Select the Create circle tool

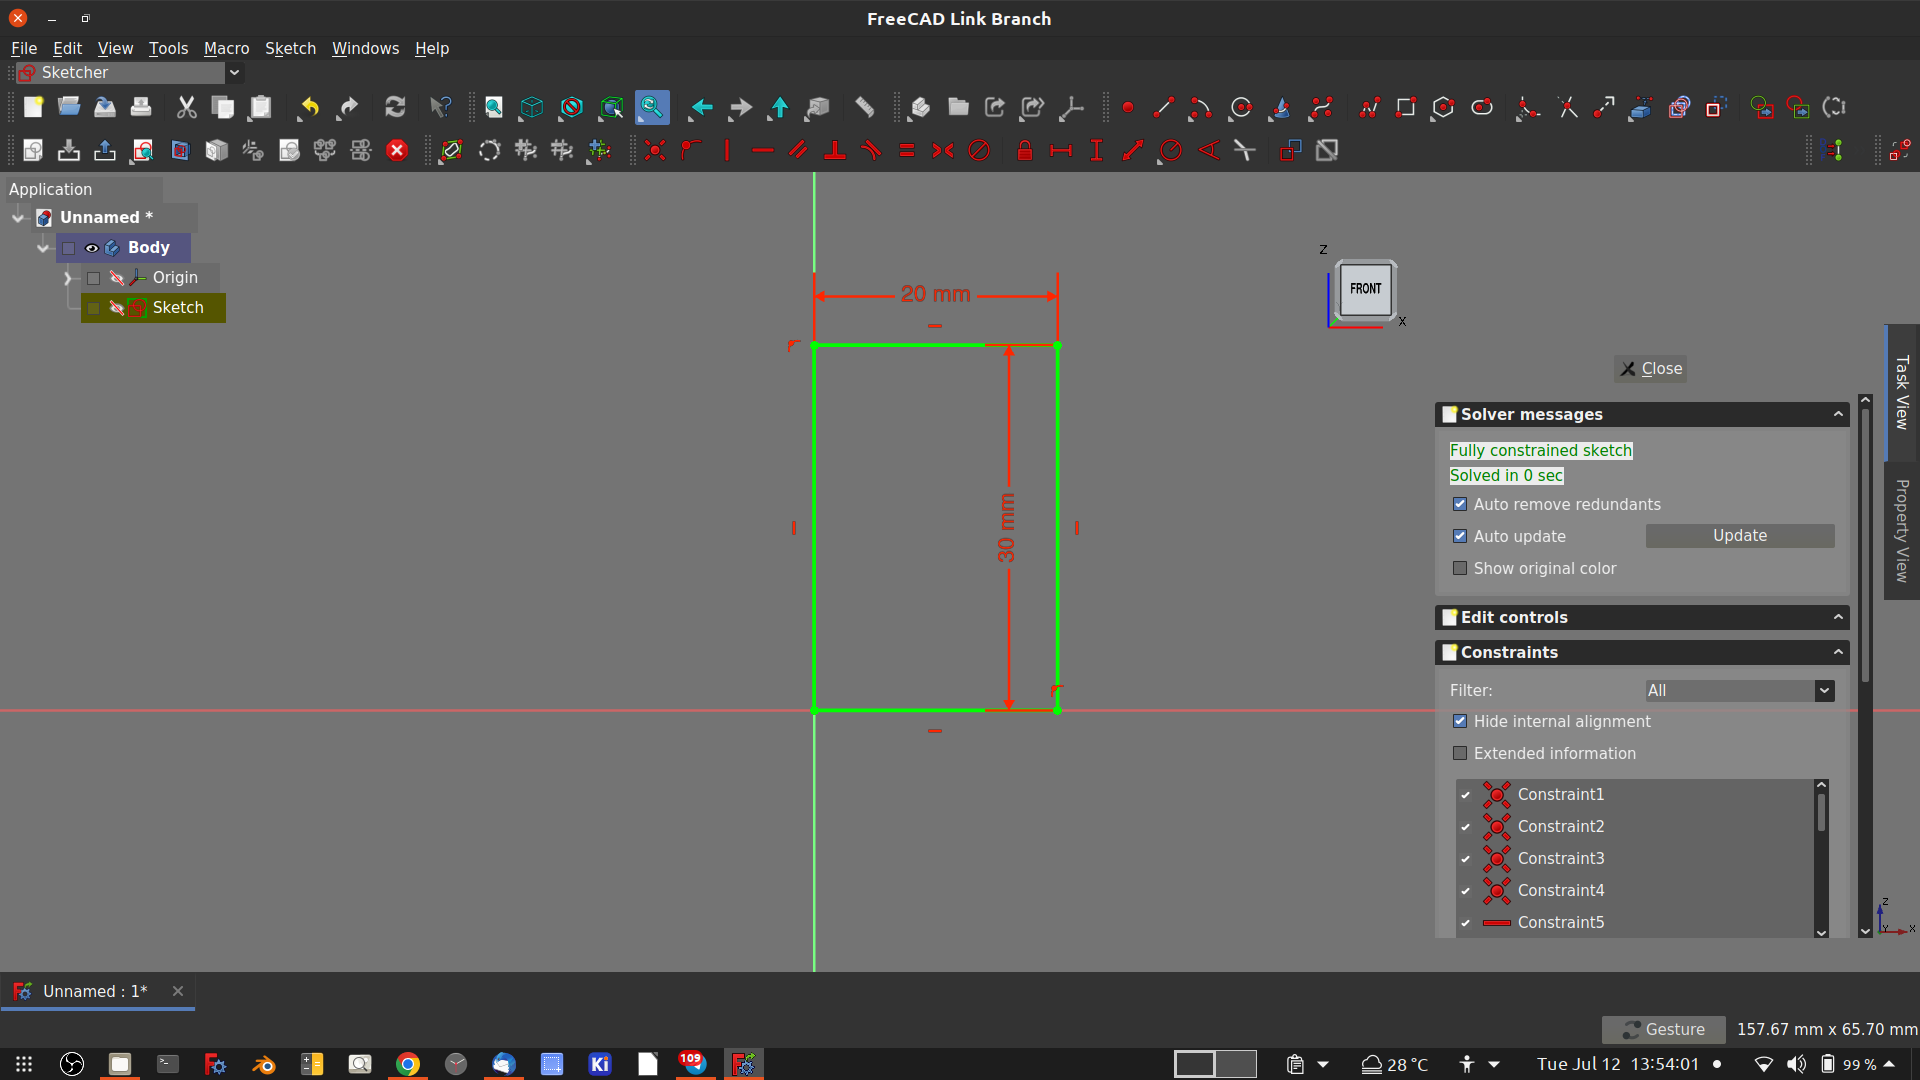tap(1240, 107)
